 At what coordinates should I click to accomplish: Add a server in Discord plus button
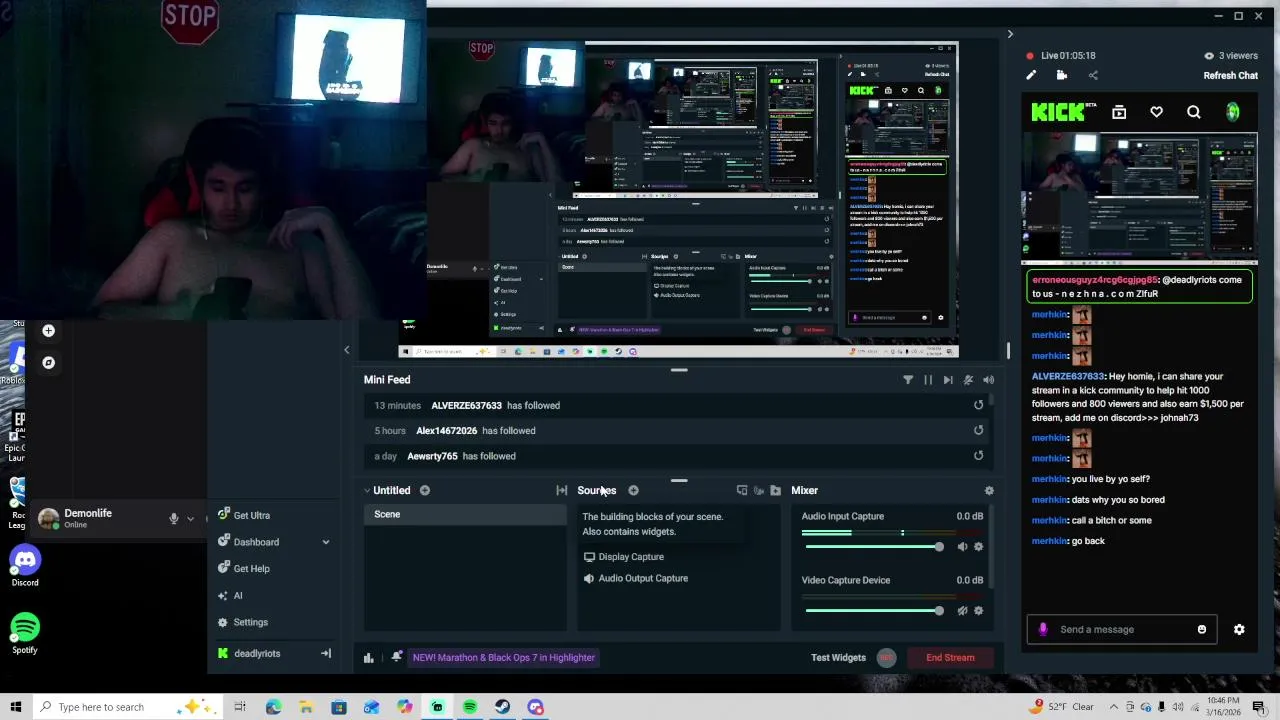pyautogui.click(x=48, y=330)
